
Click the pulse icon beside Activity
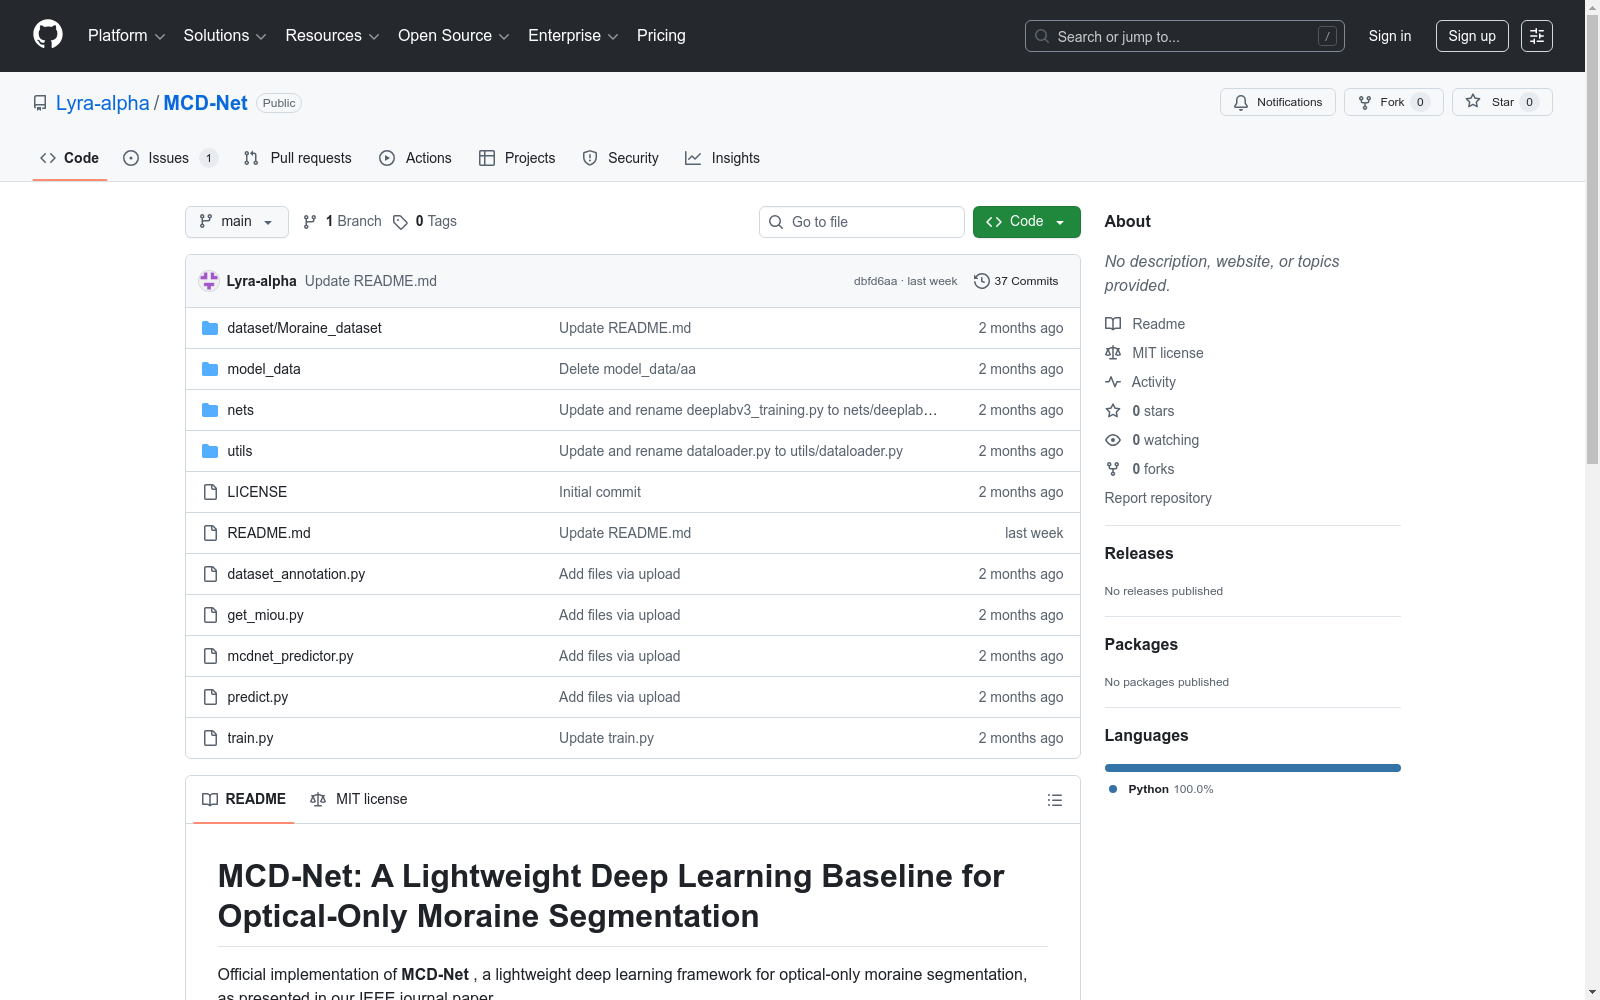[x=1113, y=382]
